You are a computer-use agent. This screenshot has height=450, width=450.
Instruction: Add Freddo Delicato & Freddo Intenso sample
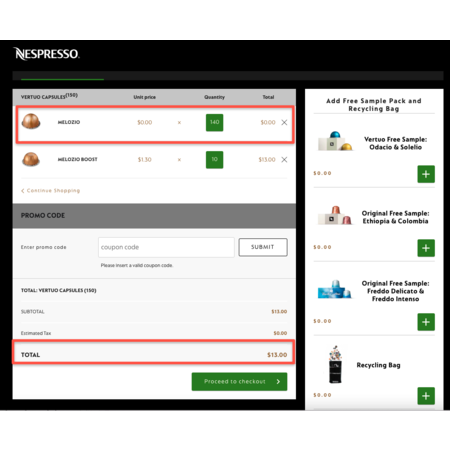[x=426, y=322]
